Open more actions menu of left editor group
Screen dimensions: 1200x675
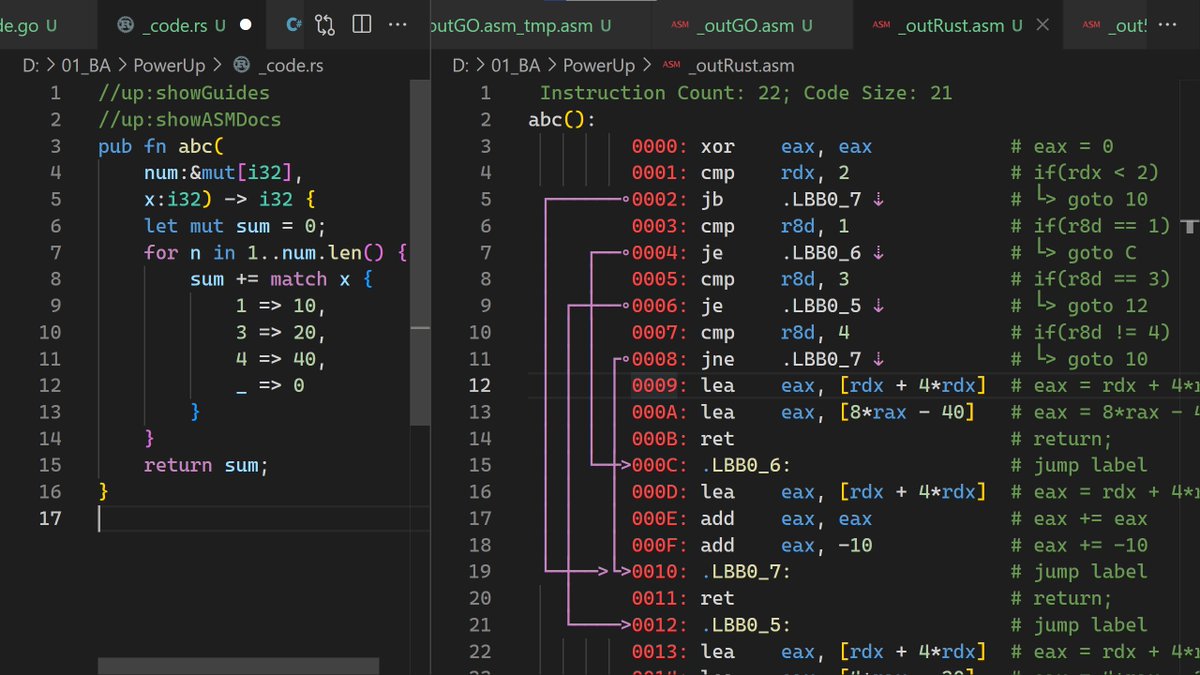tap(398, 24)
